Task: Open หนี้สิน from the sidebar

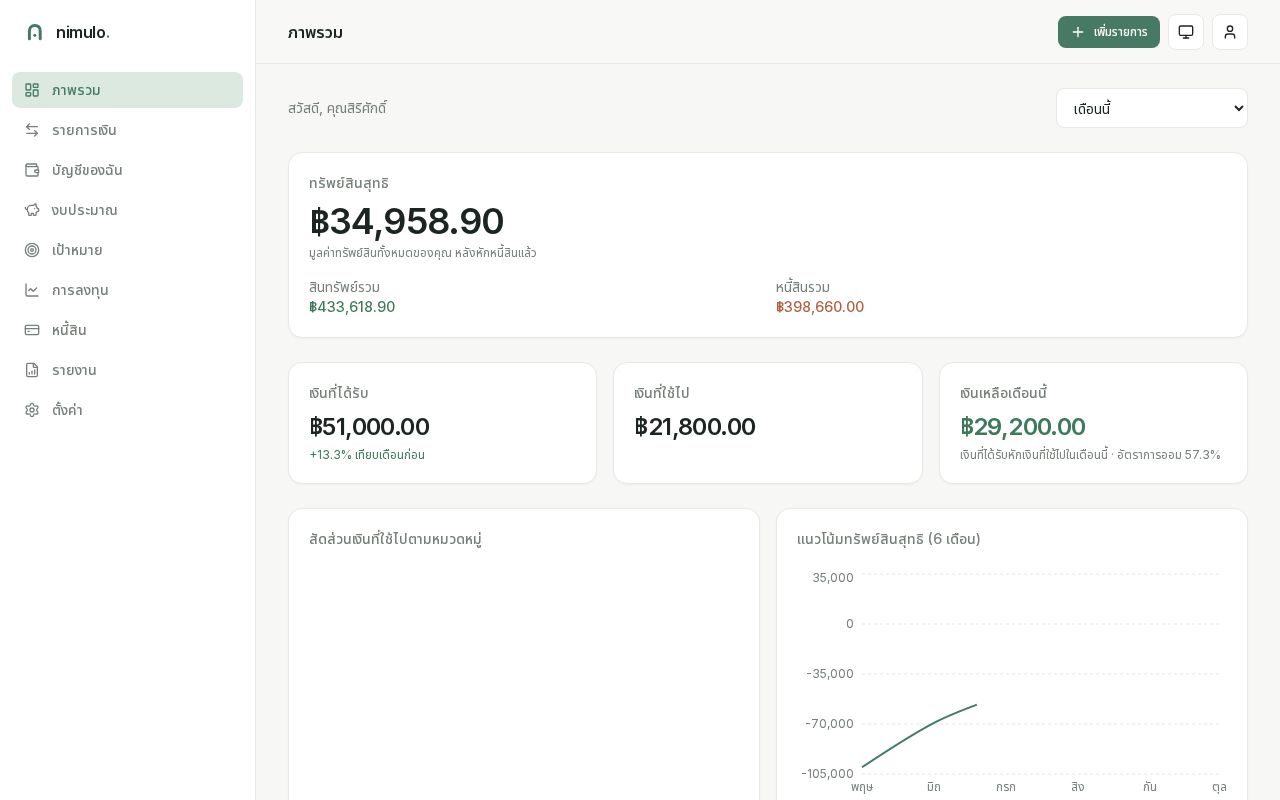Action: pos(127,330)
